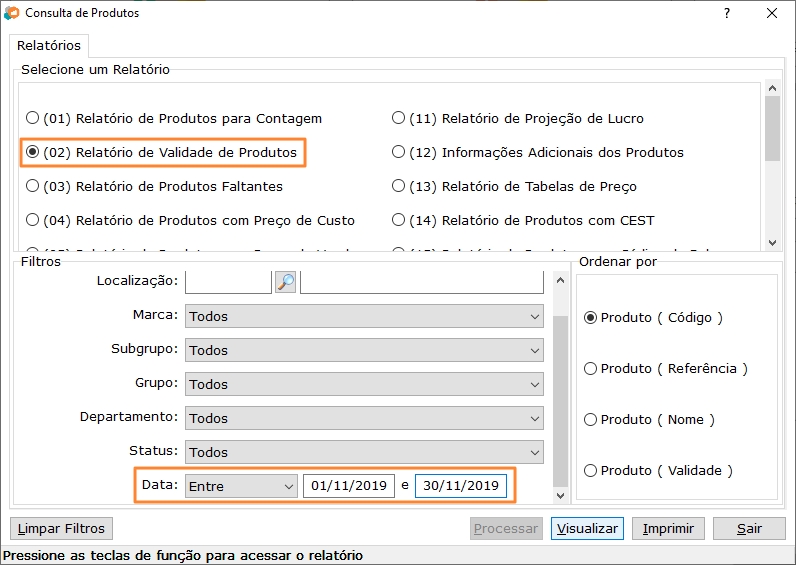Order by Produto ( Nome )
Viewport: 796px width, 565px height.
(x=649, y=420)
